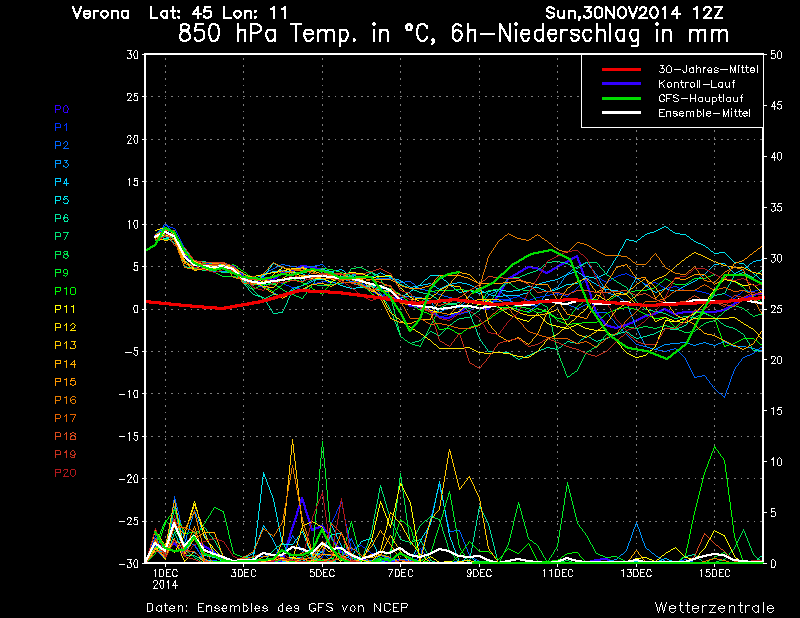This screenshot has width=800, height=618.
Task: Open the Wetterzentrale watermark link
Action: pyautogui.click(x=714, y=607)
